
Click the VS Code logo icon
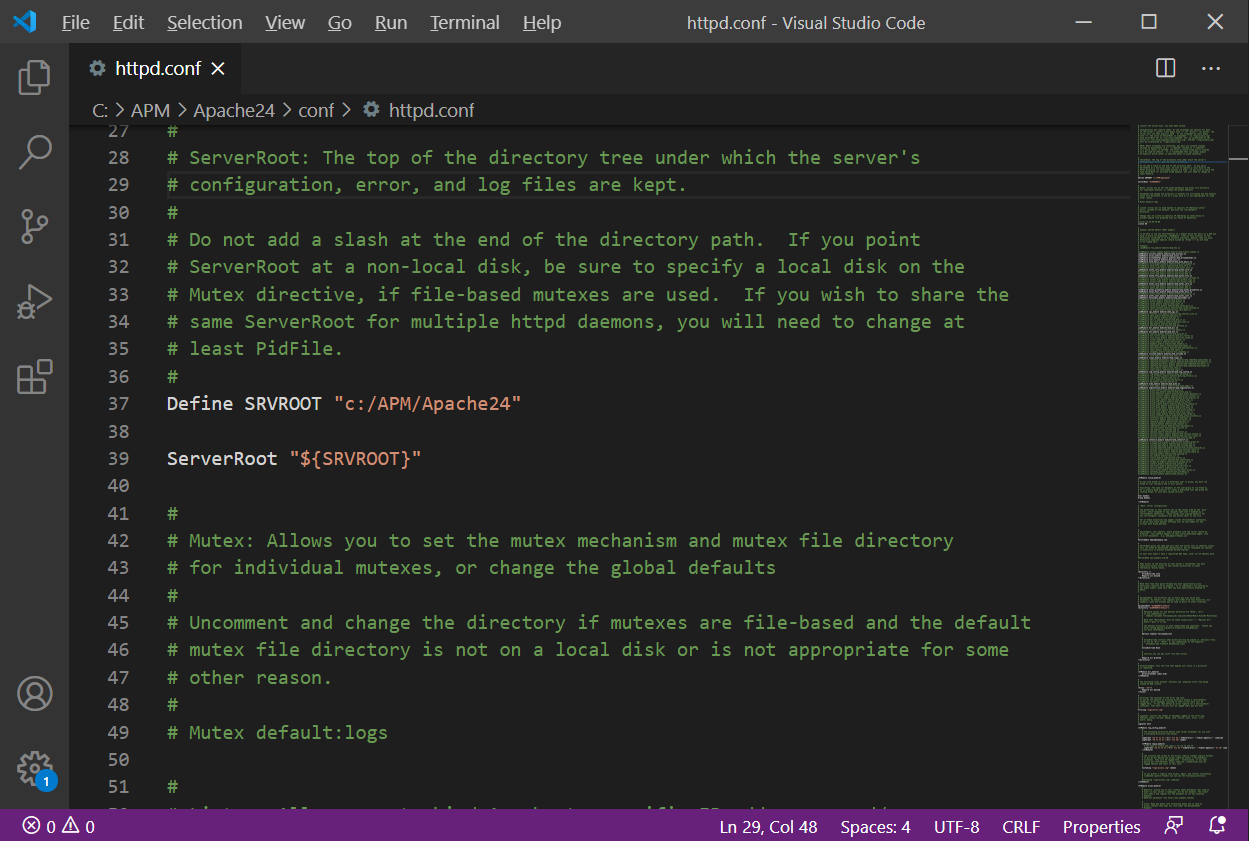click(x=24, y=21)
